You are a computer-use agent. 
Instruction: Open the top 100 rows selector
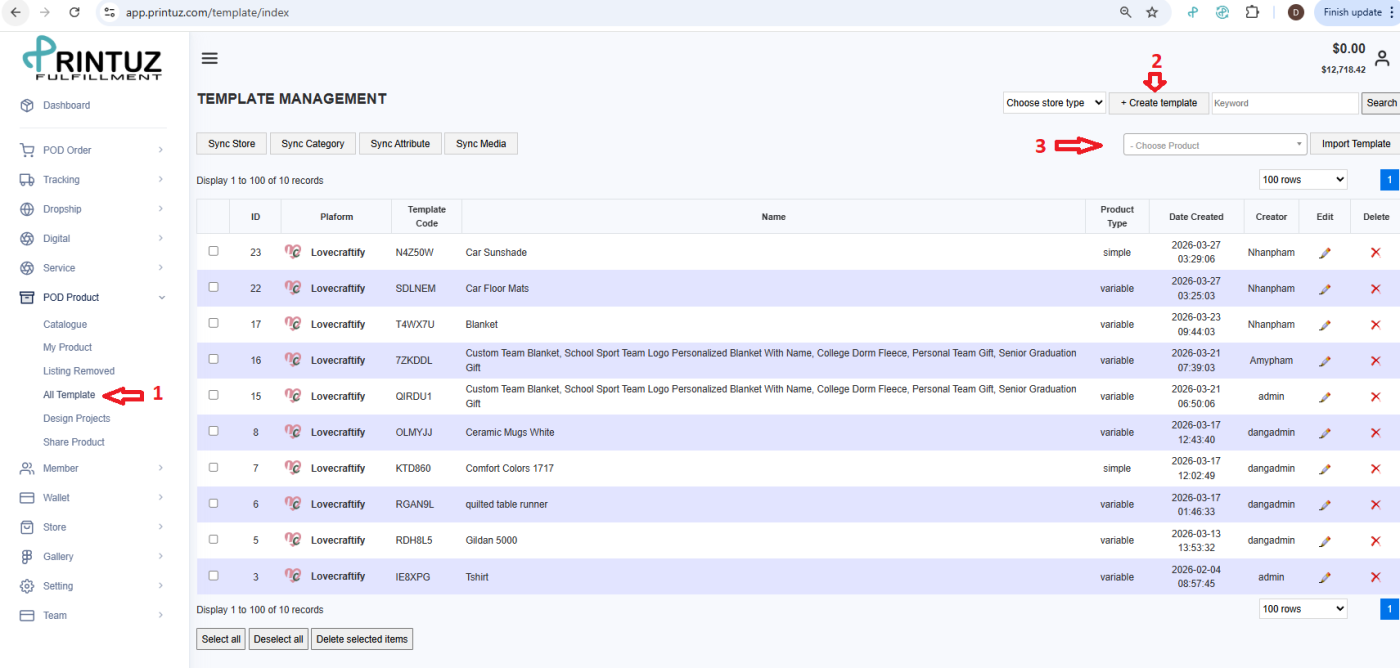pyautogui.click(x=1302, y=180)
